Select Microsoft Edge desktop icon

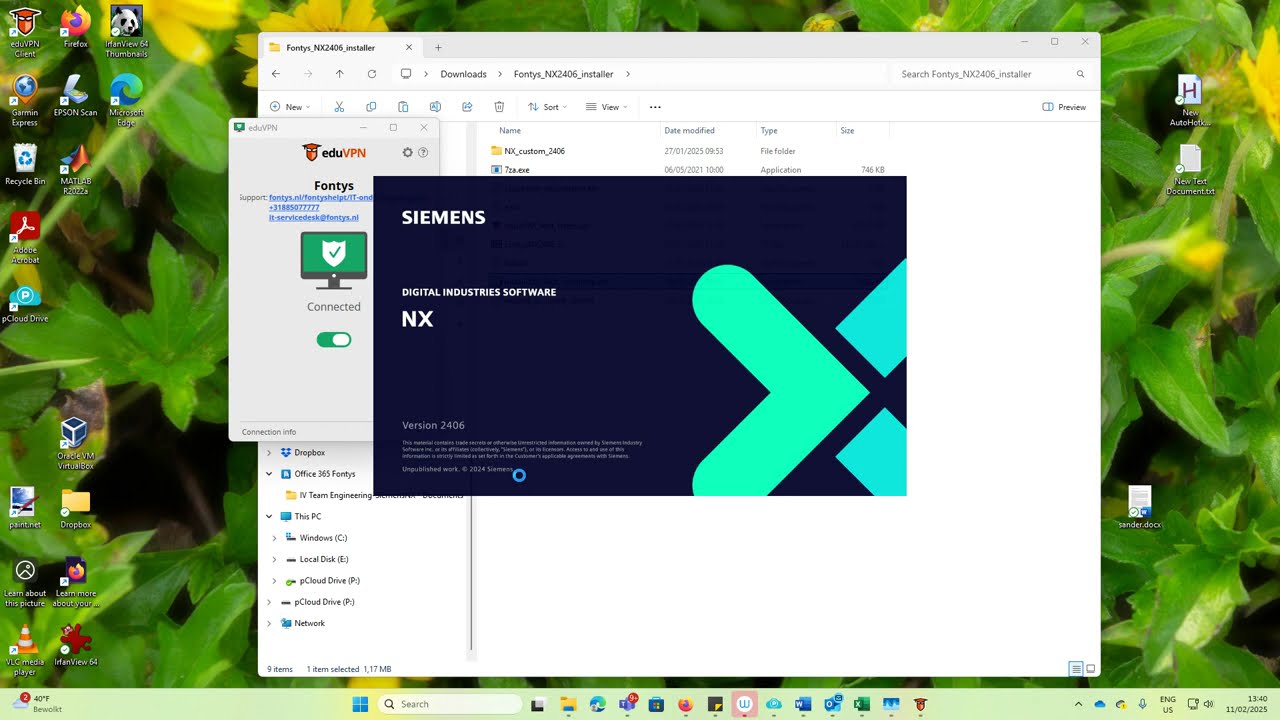coord(126,100)
